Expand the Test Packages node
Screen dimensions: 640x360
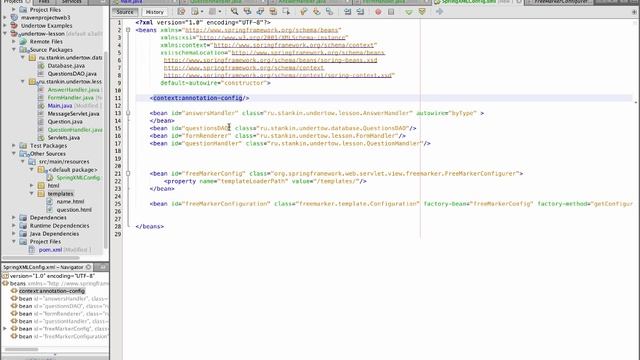point(14,145)
